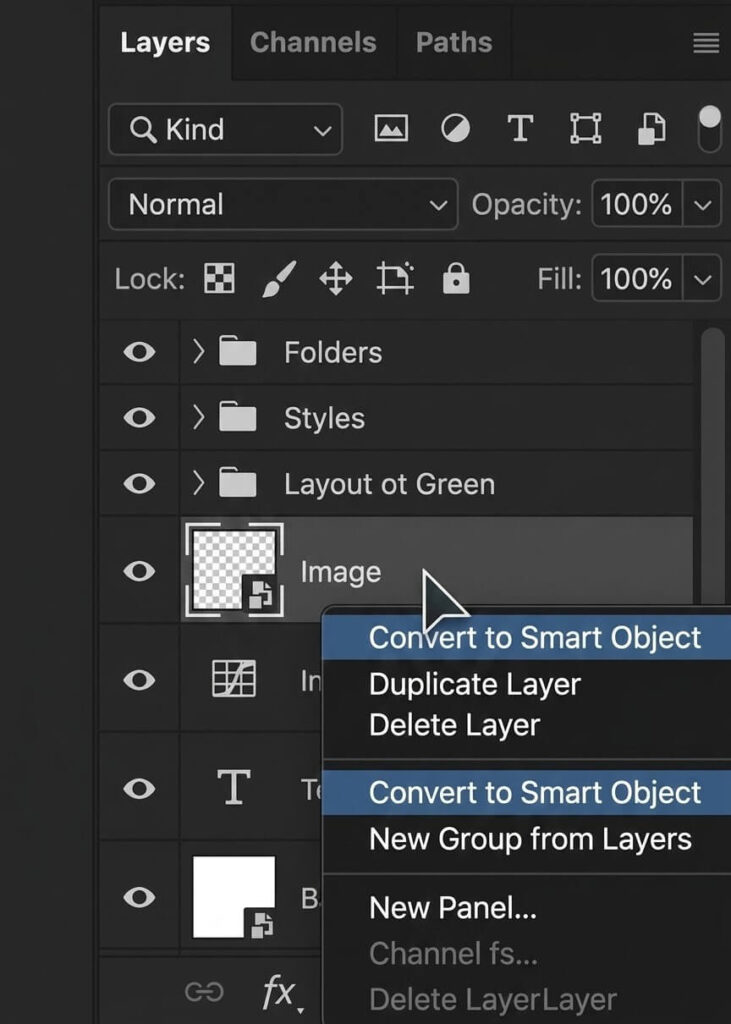Click the link layers icon
731x1024 pixels.
pos(205,990)
